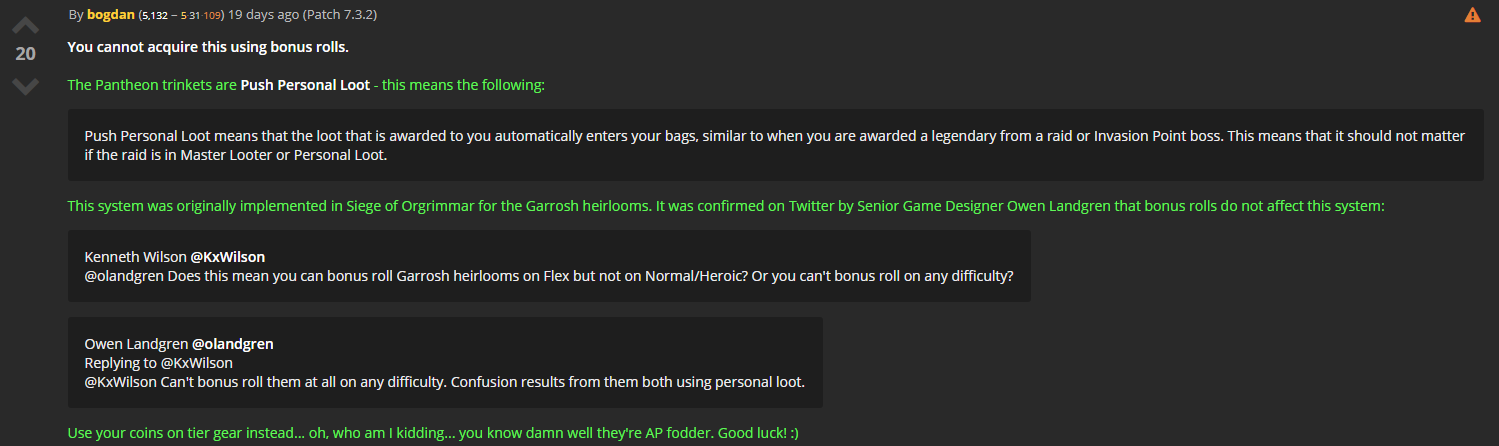Click '@olandgren' beside Owen Landgren's name
The width and height of the screenshot is (1499, 446).
click(x=233, y=344)
